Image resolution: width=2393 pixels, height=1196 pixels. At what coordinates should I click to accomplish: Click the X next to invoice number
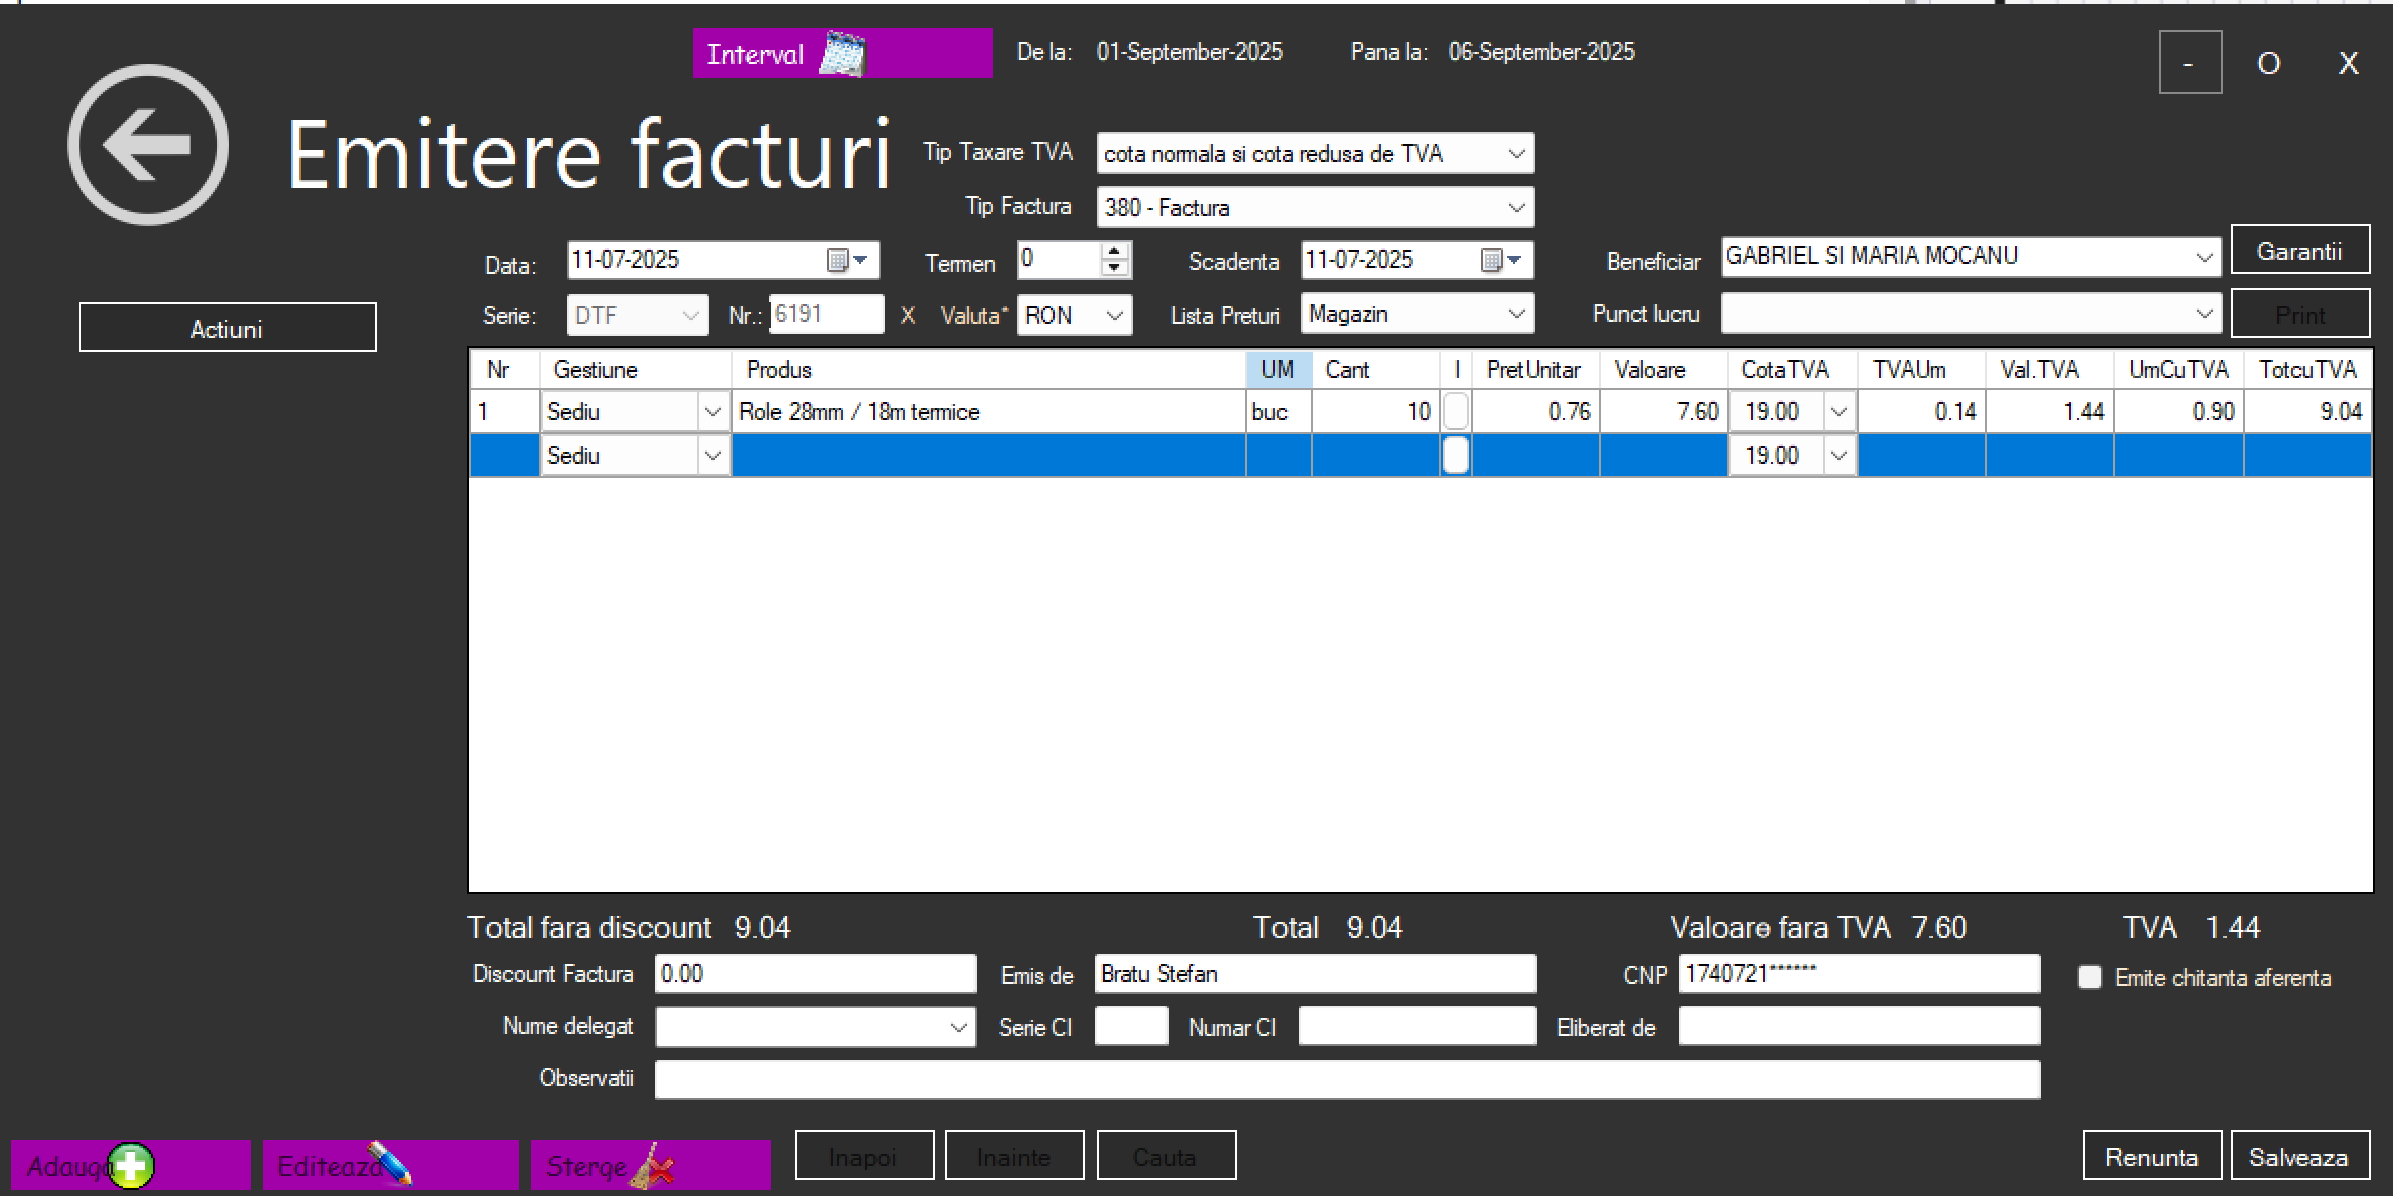click(907, 315)
